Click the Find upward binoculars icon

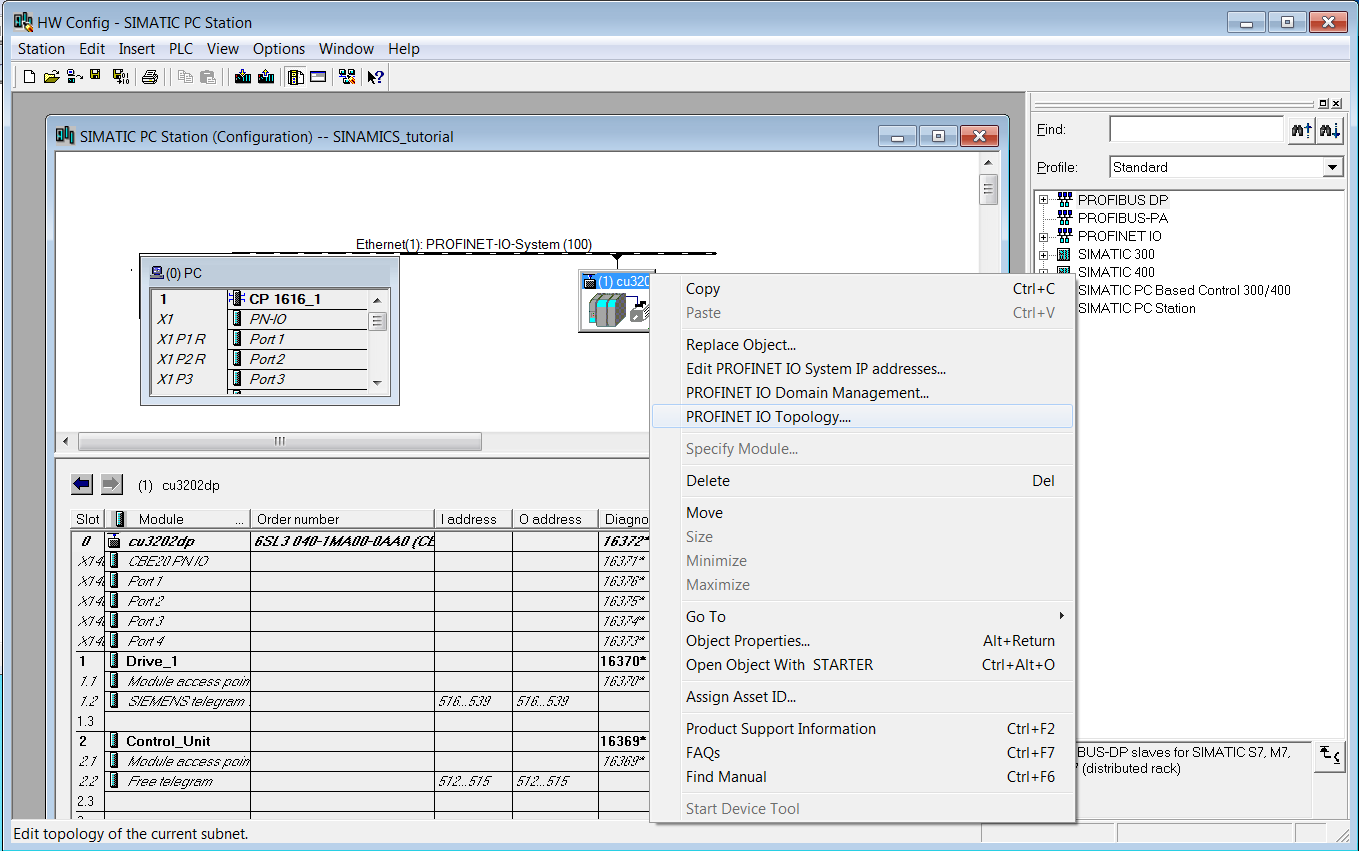[1301, 130]
